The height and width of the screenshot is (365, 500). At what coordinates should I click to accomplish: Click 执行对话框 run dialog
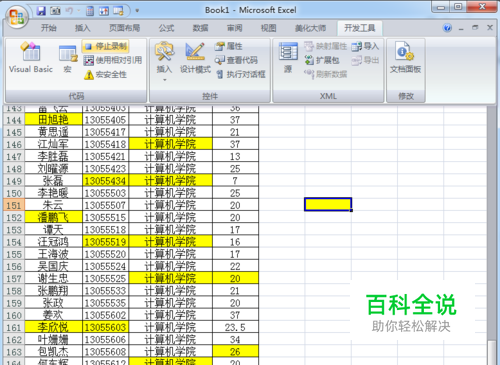point(240,74)
